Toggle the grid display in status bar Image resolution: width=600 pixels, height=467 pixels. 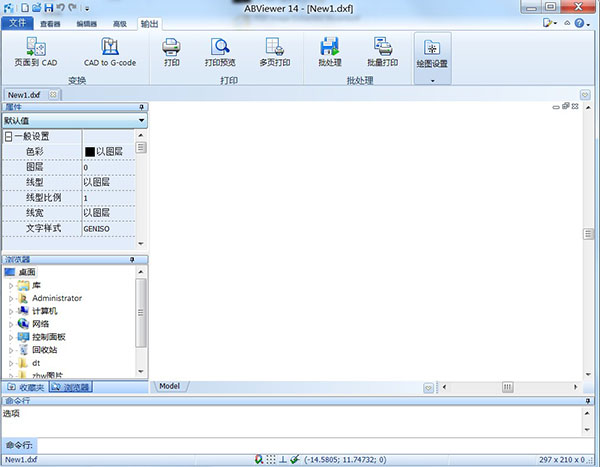(270, 460)
